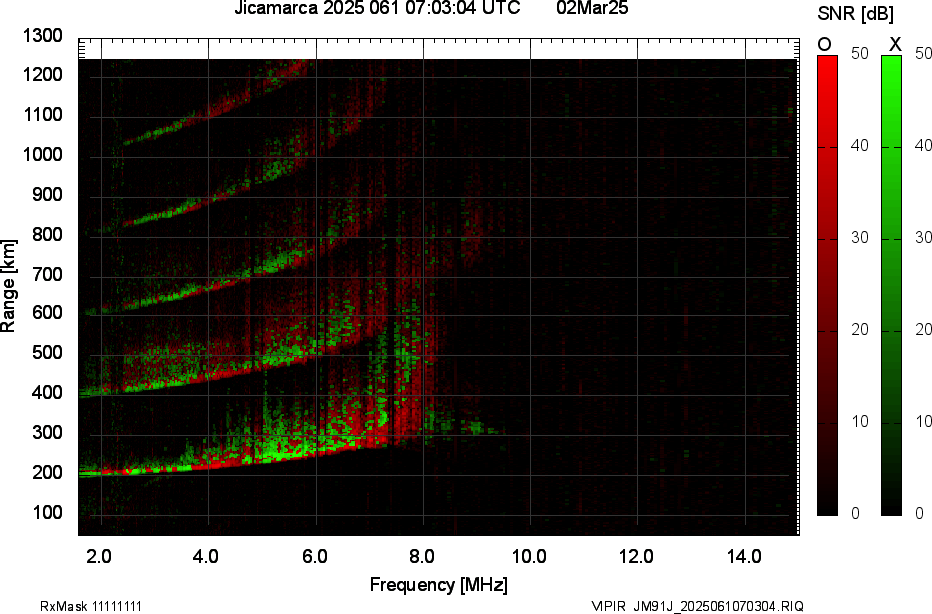The height and width of the screenshot is (614, 932).
Task: Click the file name 'VIPIR JM91J_2025061070304.RIQ'
Action: point(698,606)
